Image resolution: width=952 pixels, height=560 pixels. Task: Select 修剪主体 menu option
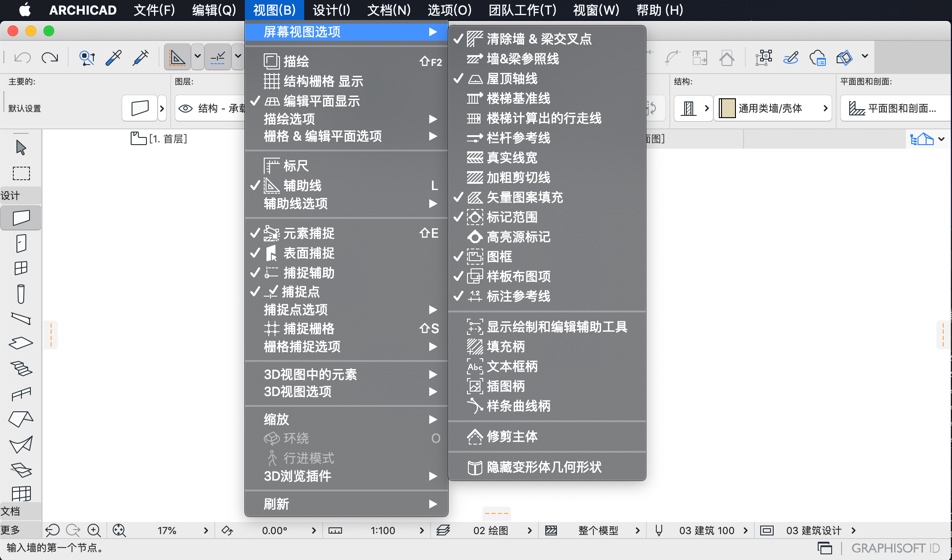pyautogui.click(x=547, y=437)
